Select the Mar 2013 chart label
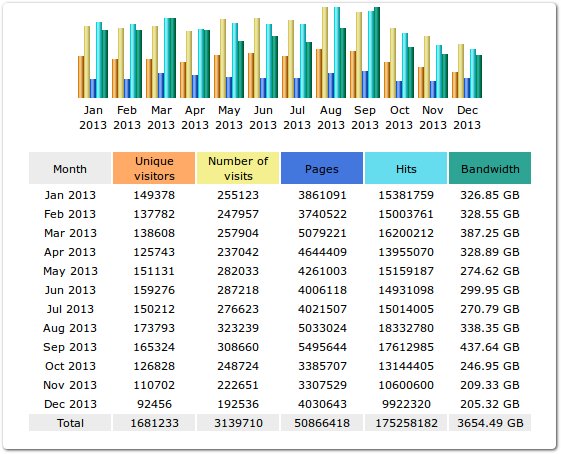The width and height of the screenshot is (561, 454). (161, 117)
